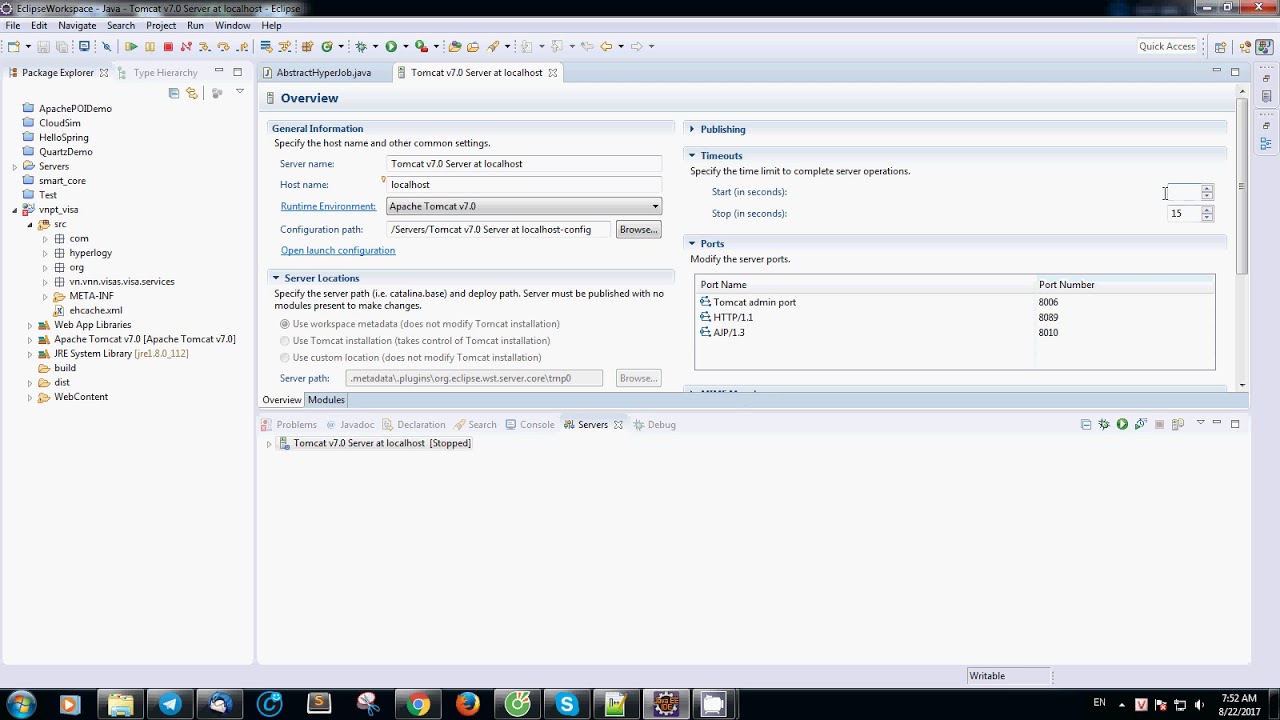
Task: Open the Runtime Environment dropdown
Action: 524,206
